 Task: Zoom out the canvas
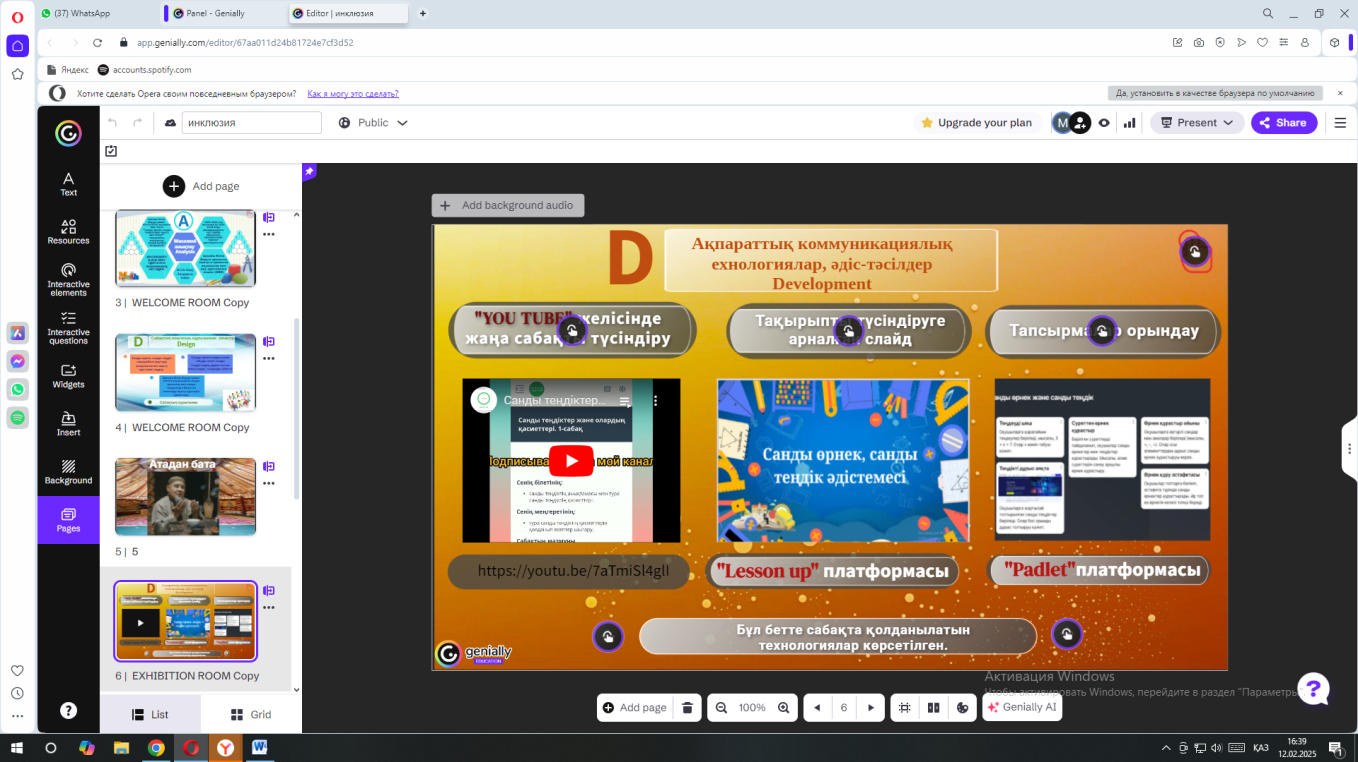pyautogui.click(x=721, y=708)
